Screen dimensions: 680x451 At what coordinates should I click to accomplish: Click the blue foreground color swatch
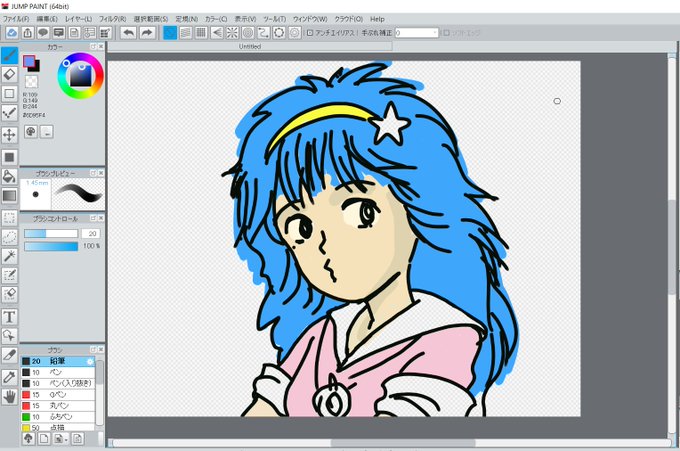pos(29,62)
